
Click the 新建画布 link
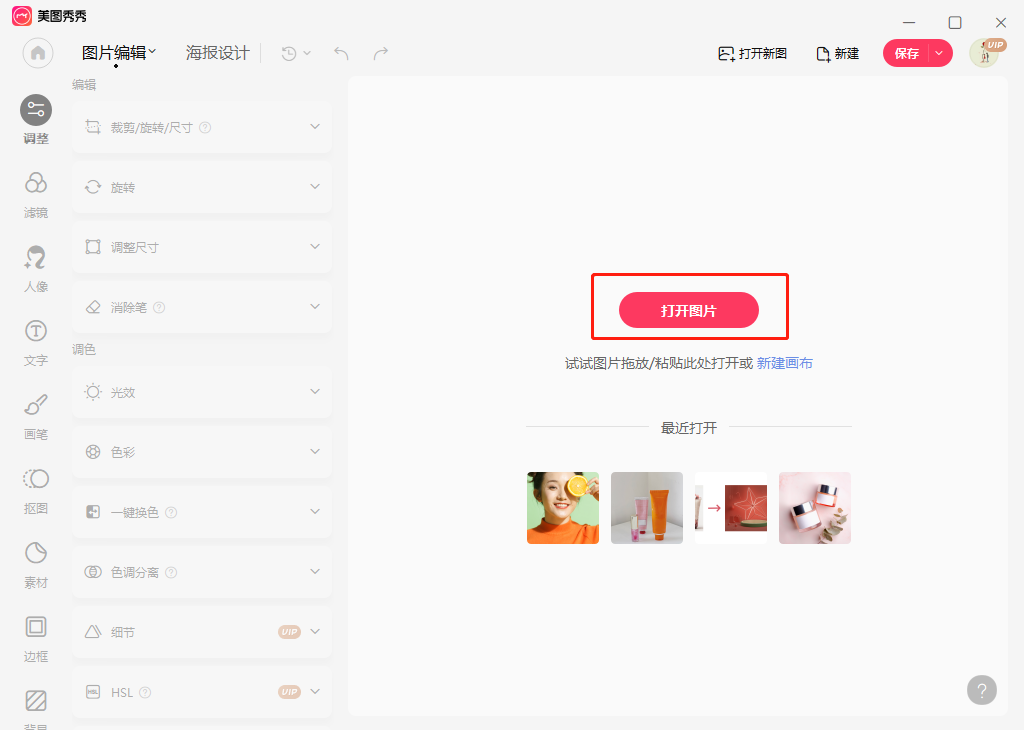pos(784,363)
